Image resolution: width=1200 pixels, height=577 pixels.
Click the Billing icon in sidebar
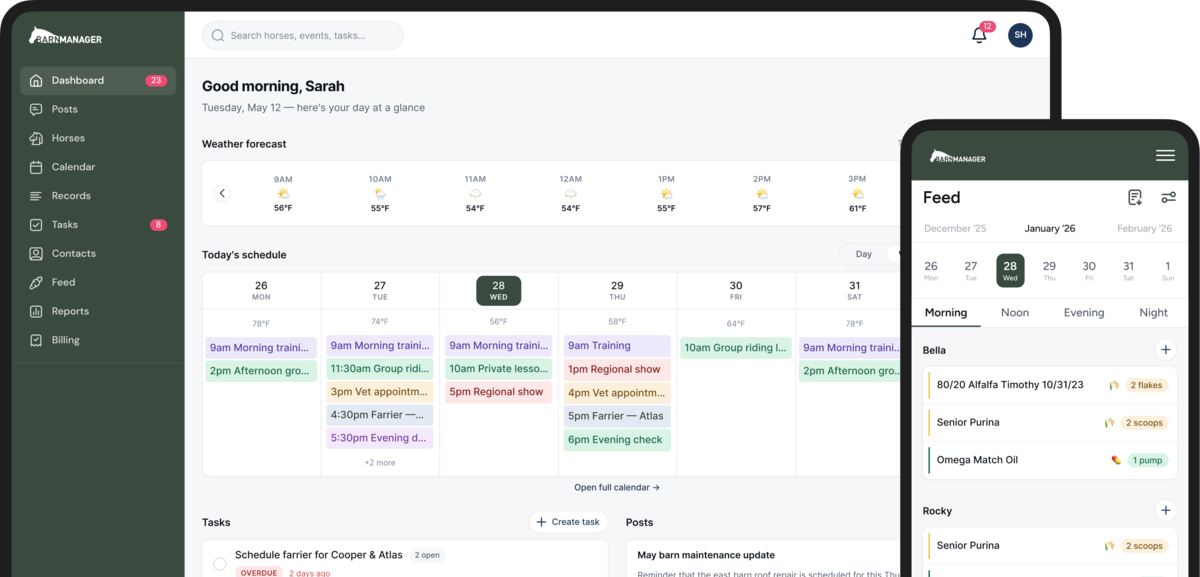(x=36, y=340)
